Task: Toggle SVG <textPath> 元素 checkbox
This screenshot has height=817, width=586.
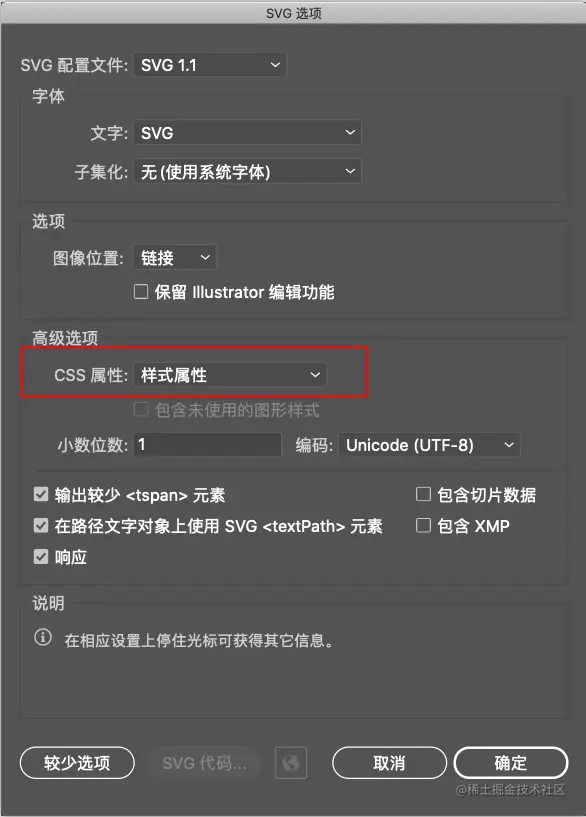Action: 41,525
